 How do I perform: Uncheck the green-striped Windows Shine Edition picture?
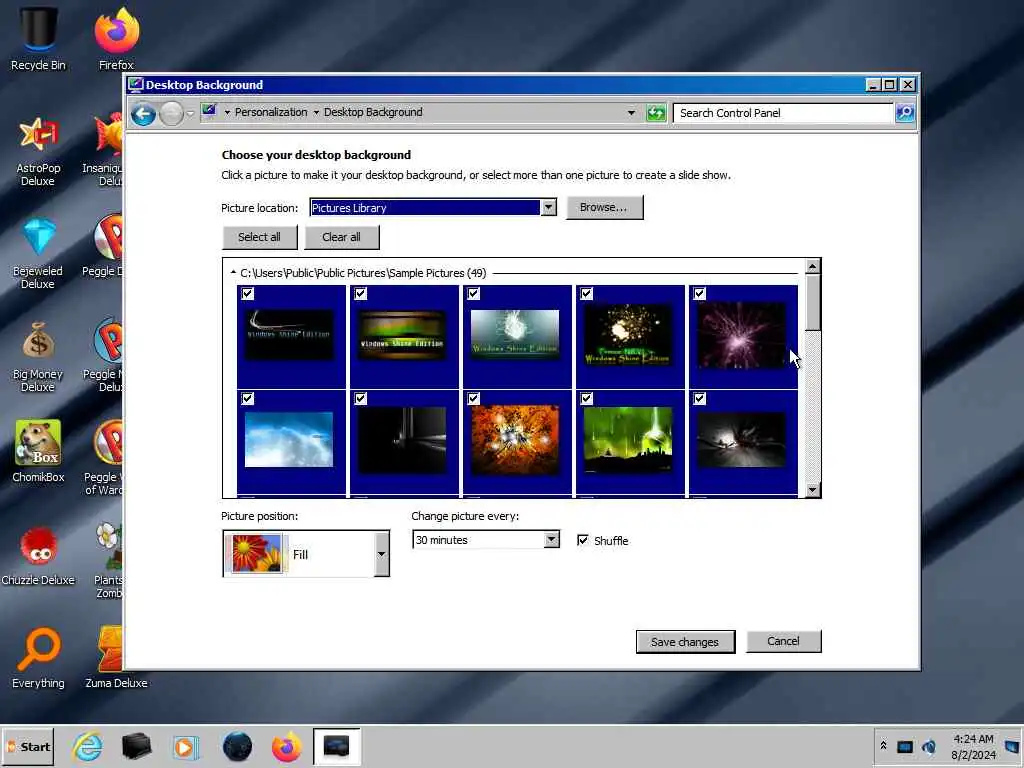click(x=360, y=294)
